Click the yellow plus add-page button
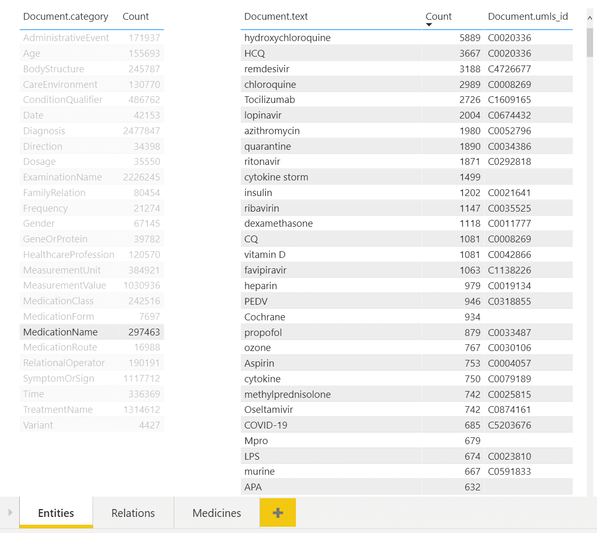The height and width of the screenshot is (533, 597). tap(278, 512)
